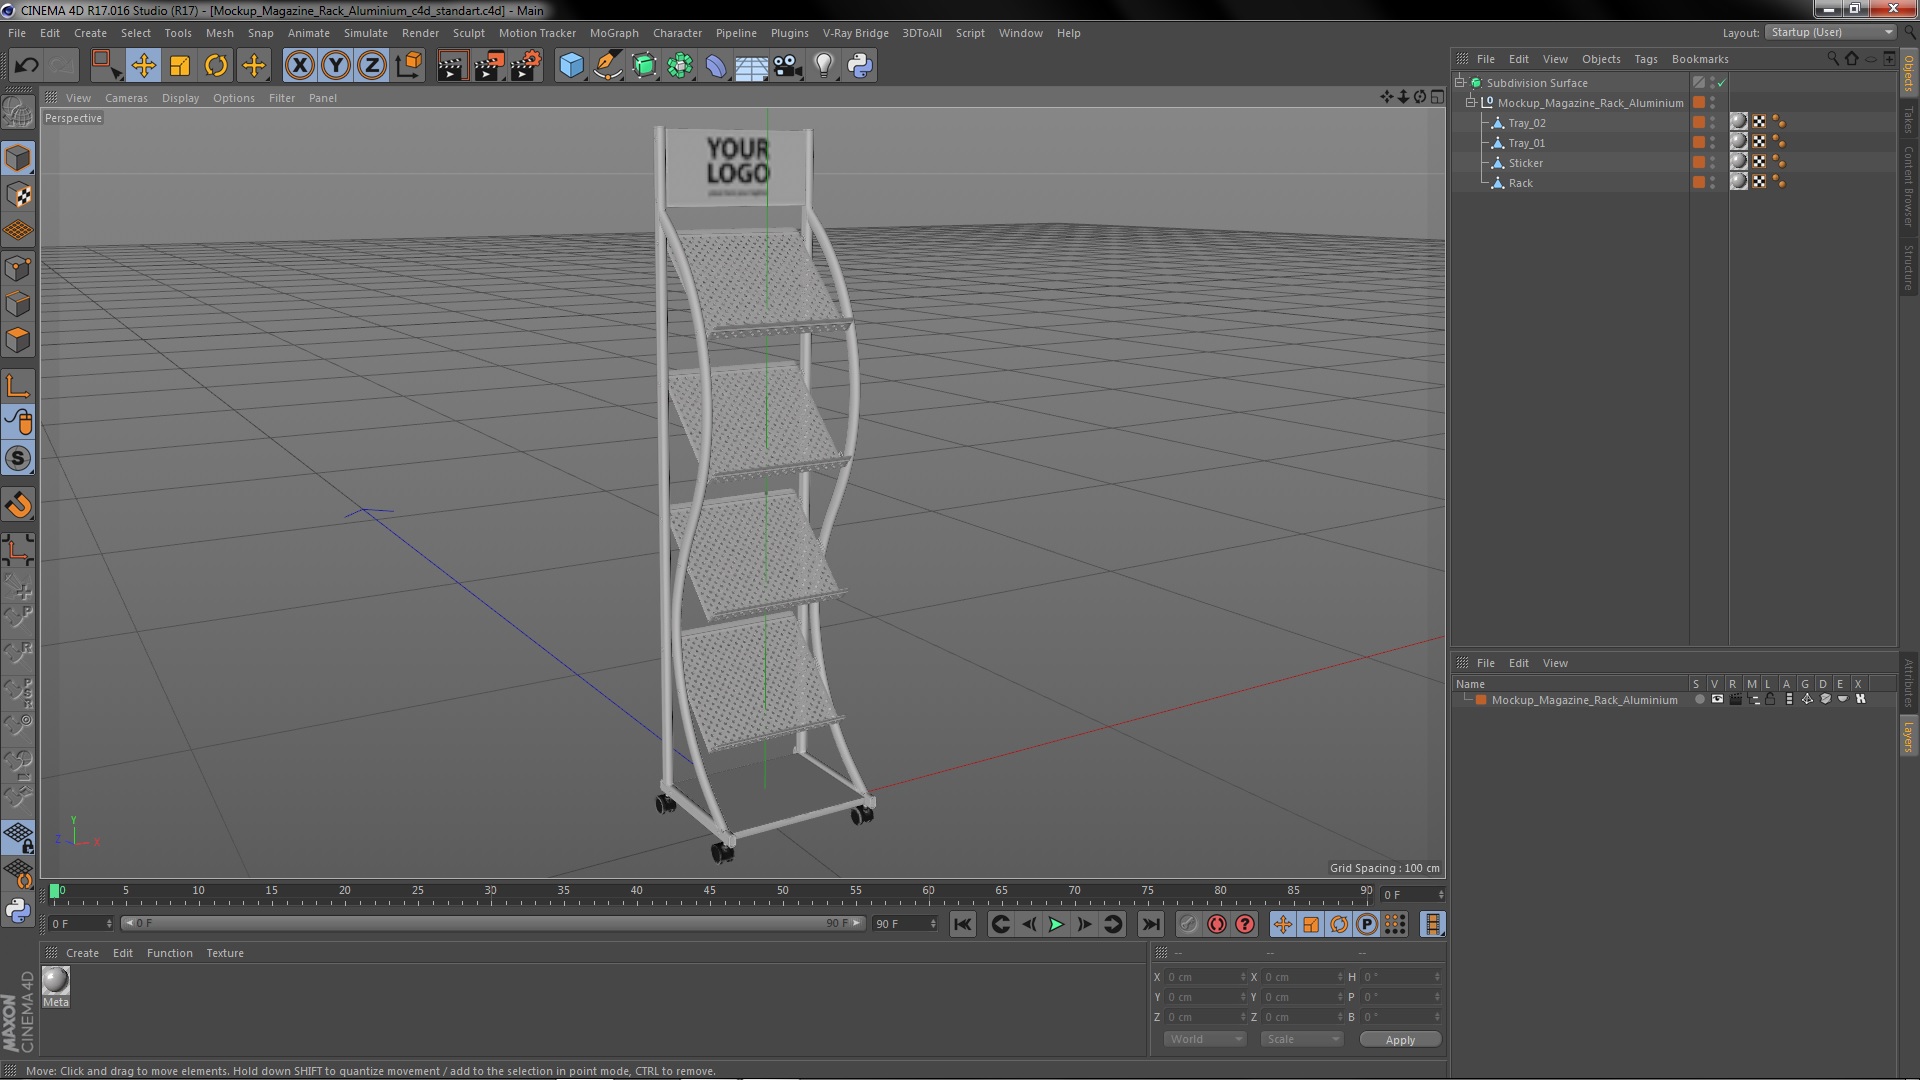1920x1080 pixels.
Task: Toggle the Subdivision Surface enable checkmark
Action: pyautogui.click(x=1722, y=83)
